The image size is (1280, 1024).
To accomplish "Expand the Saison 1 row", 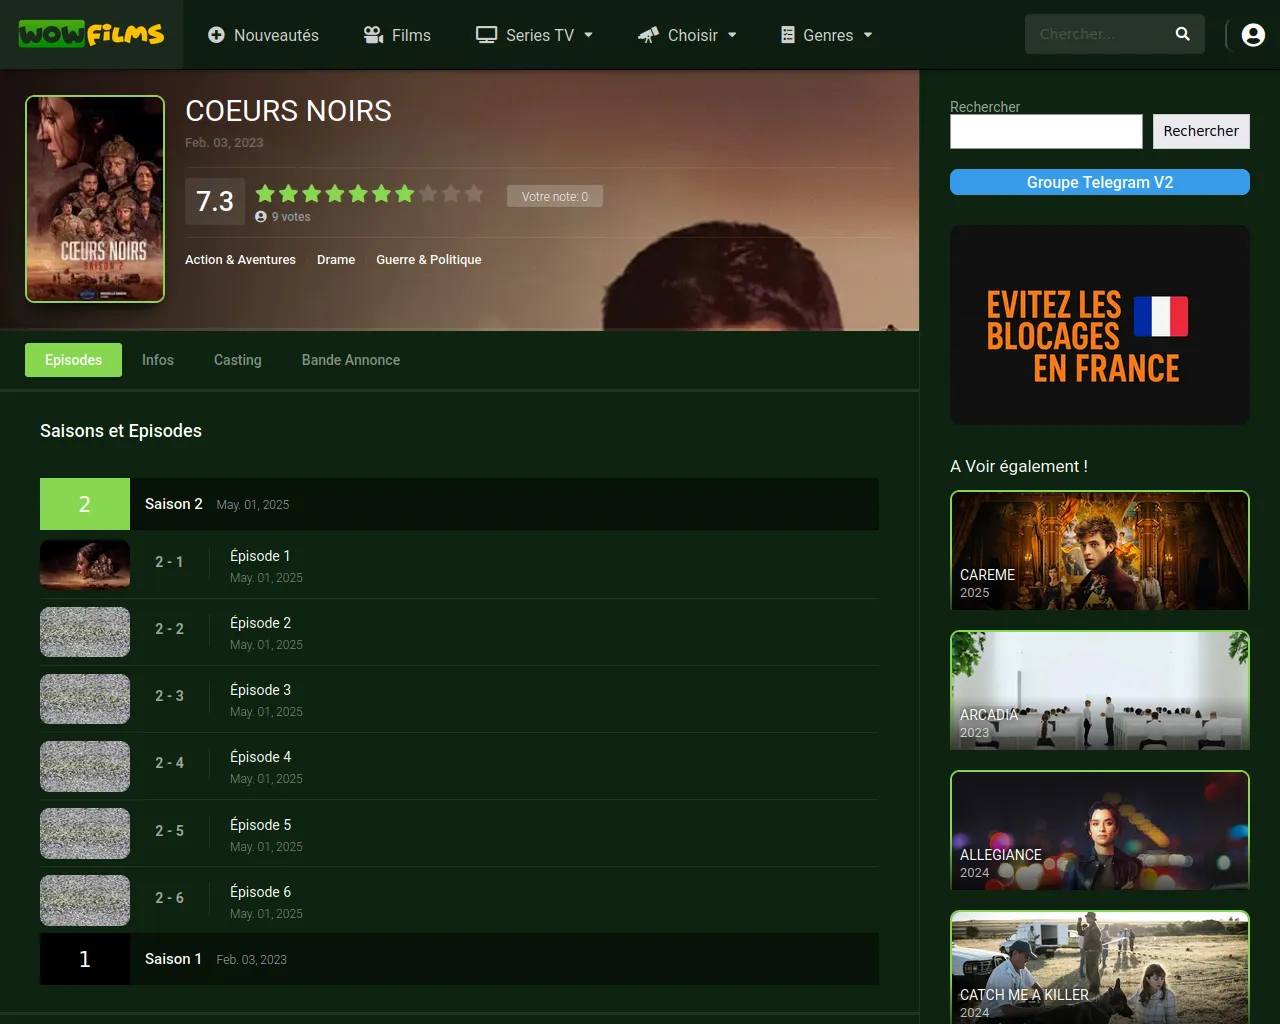I will pos(173,959).
